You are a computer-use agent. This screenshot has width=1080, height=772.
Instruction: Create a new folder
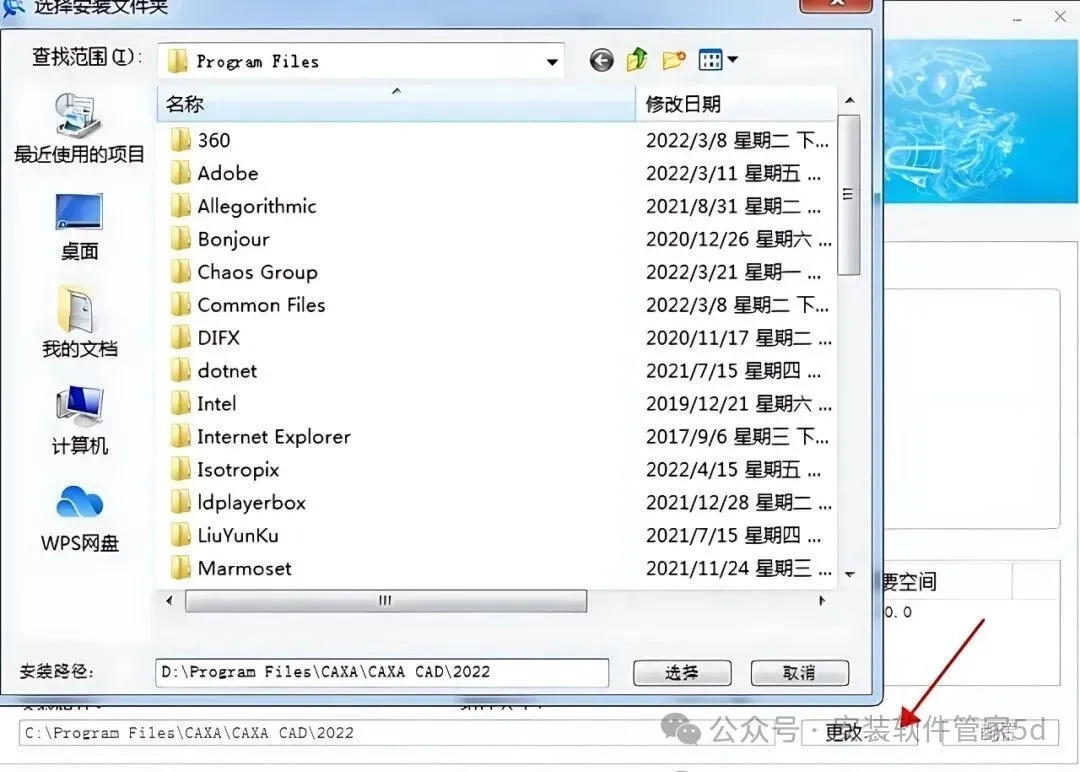point(674,60)
